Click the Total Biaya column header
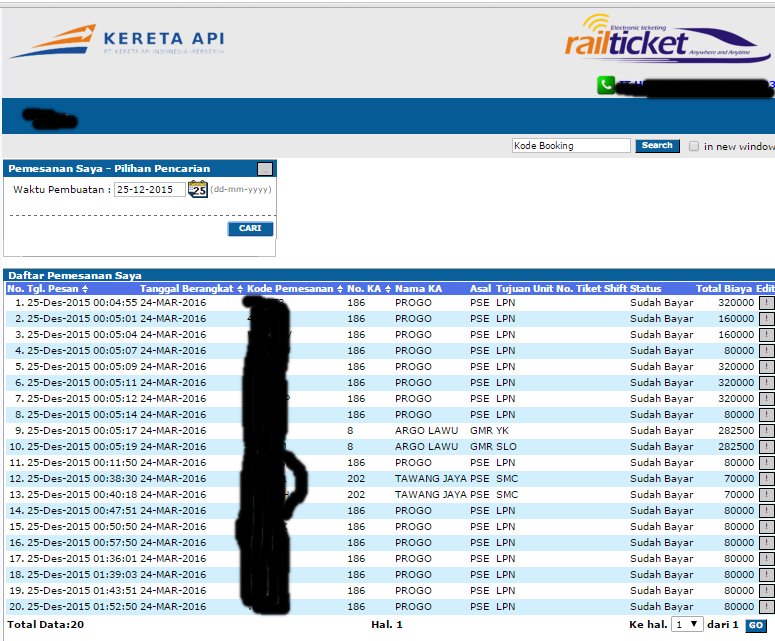Screen dimensions: 775x641 click(724, 289)
